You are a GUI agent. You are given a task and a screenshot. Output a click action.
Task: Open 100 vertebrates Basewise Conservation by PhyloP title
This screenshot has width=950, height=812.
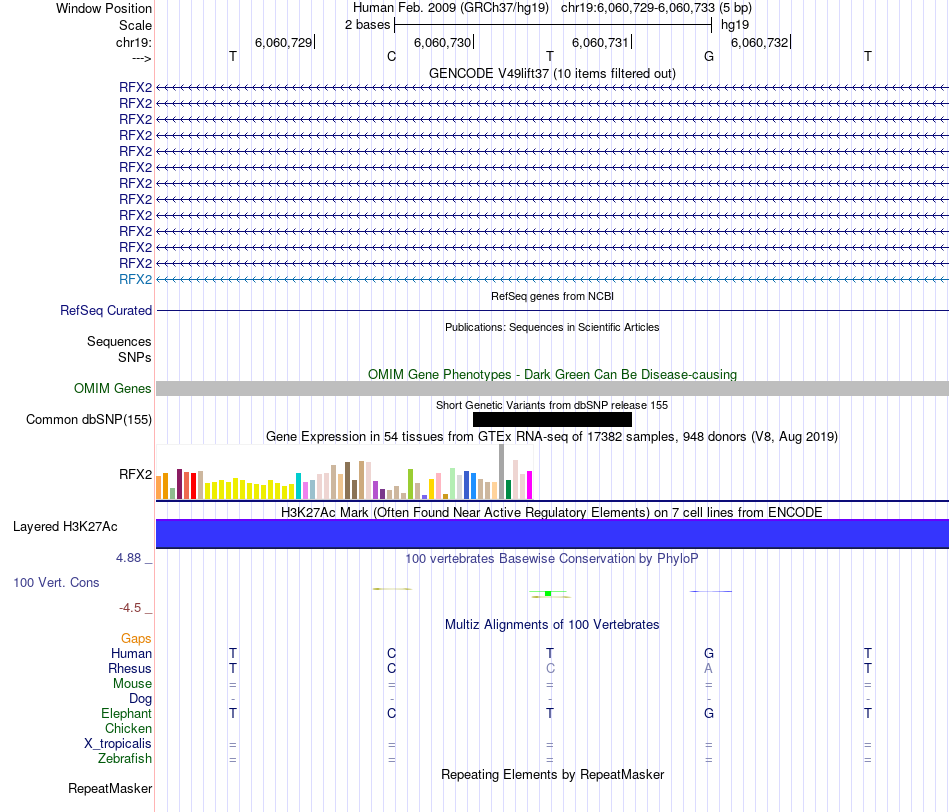coord(552,559)
